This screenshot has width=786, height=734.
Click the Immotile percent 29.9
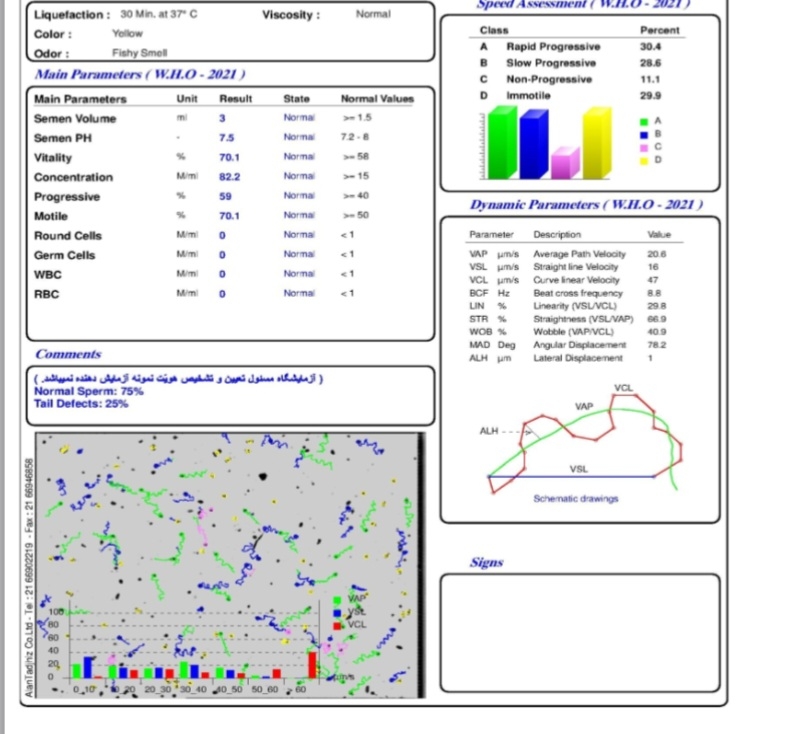[650, 96]
